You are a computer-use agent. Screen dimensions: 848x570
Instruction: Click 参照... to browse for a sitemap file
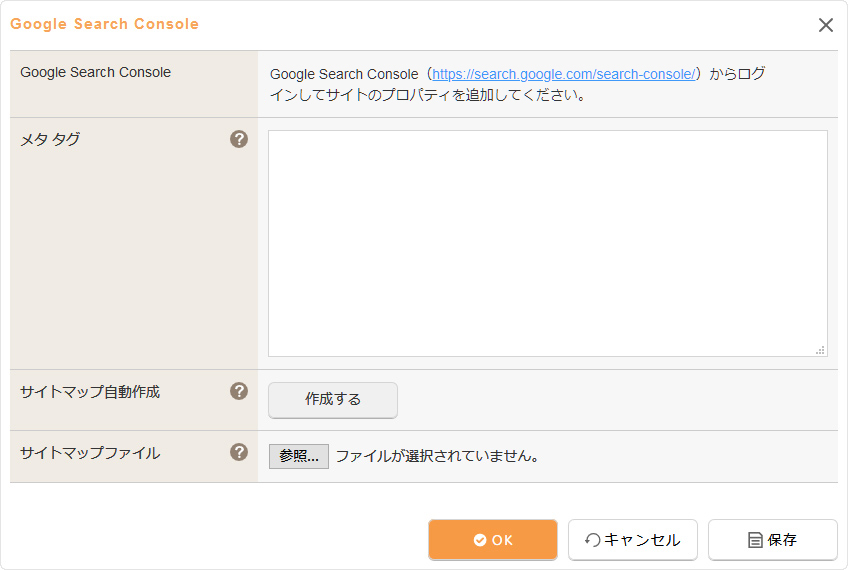298,456
